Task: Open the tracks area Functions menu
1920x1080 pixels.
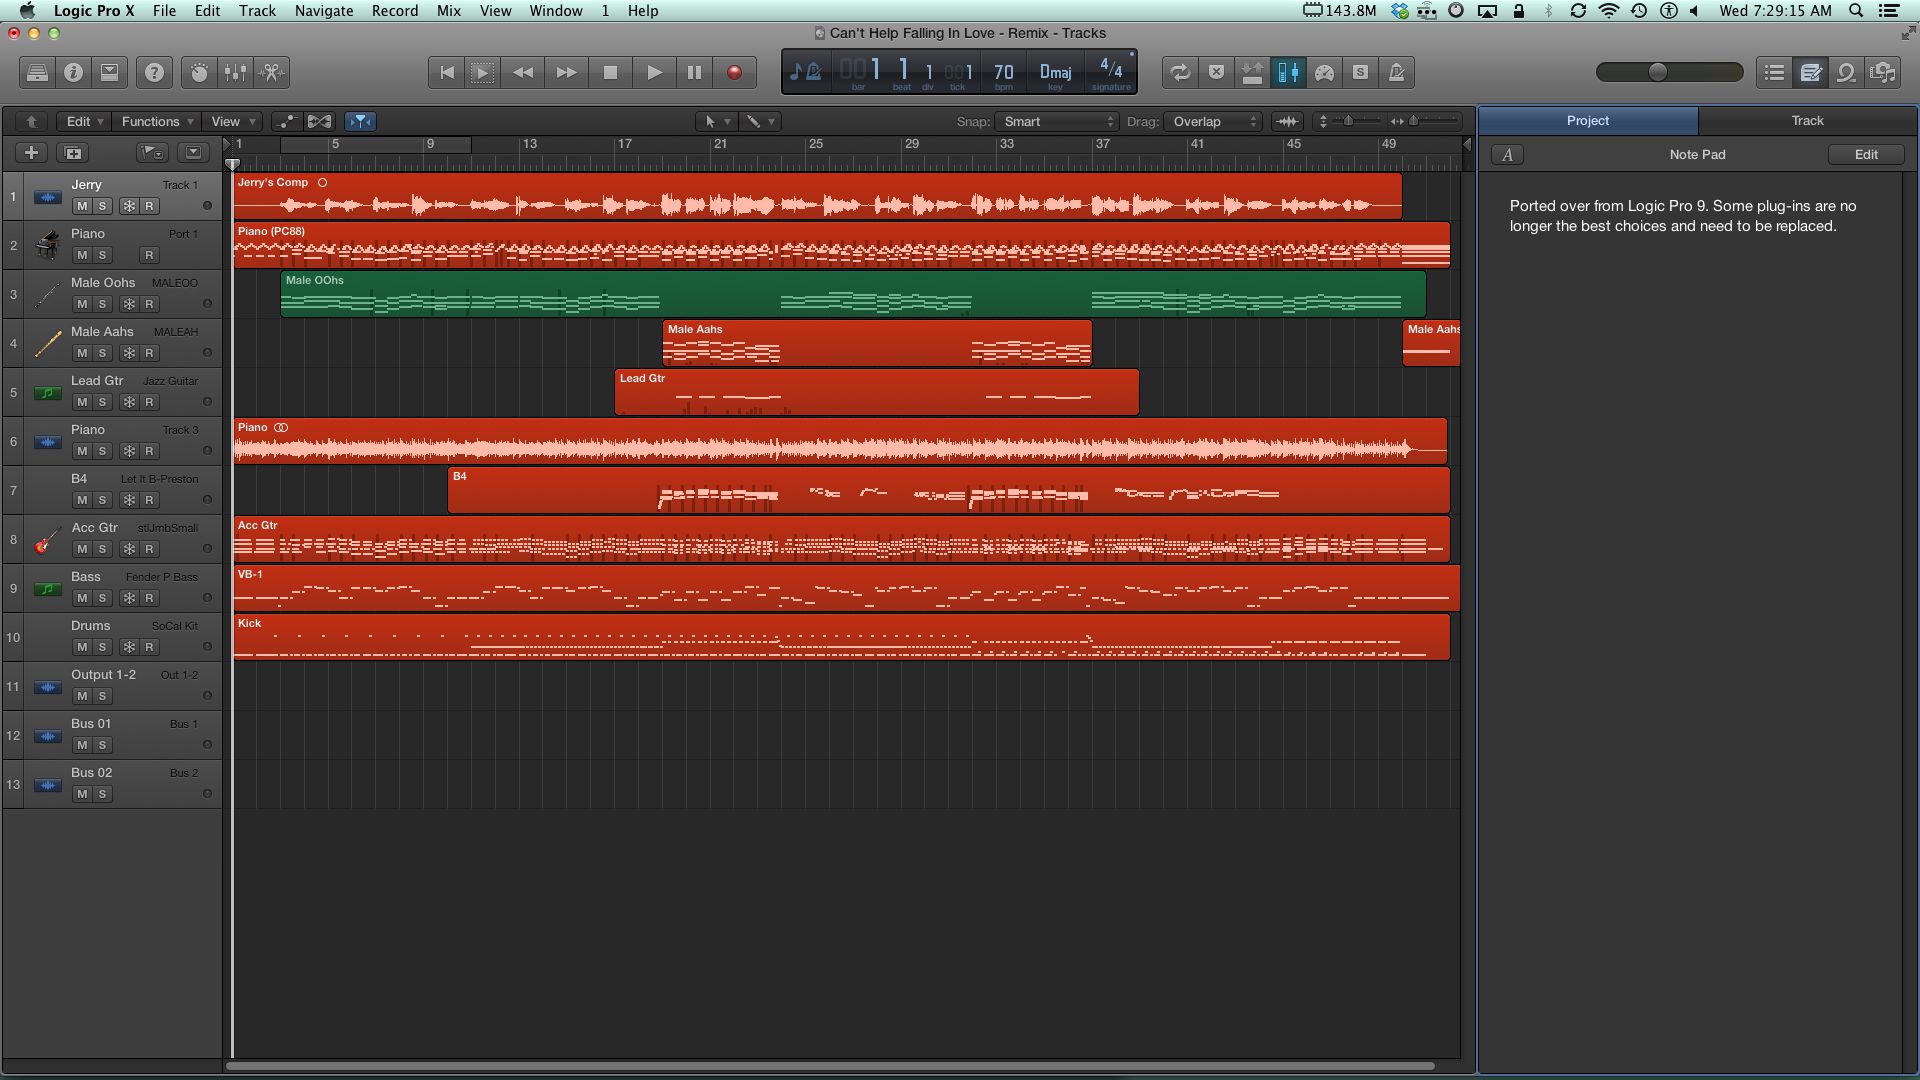Action: pyautogui.click(x=157, y=121)
